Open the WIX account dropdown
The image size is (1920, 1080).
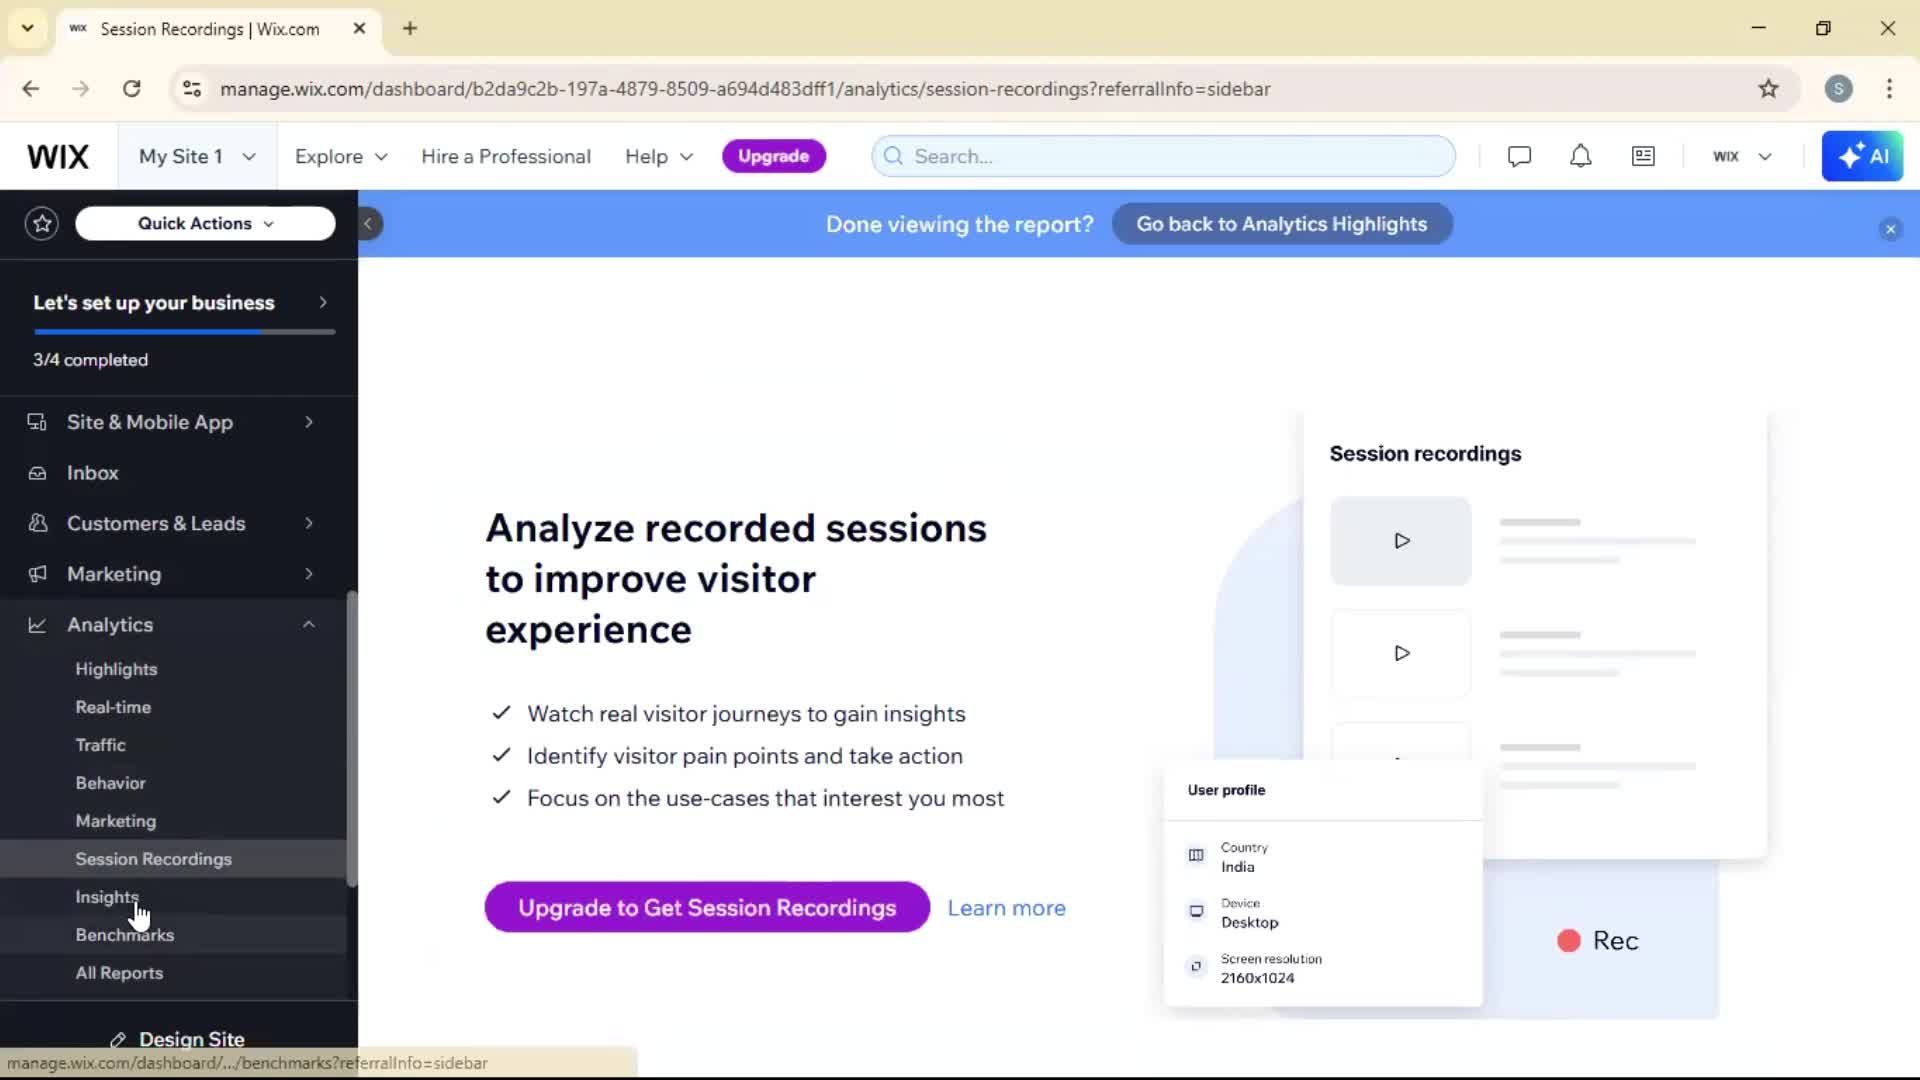point(1742,156)
